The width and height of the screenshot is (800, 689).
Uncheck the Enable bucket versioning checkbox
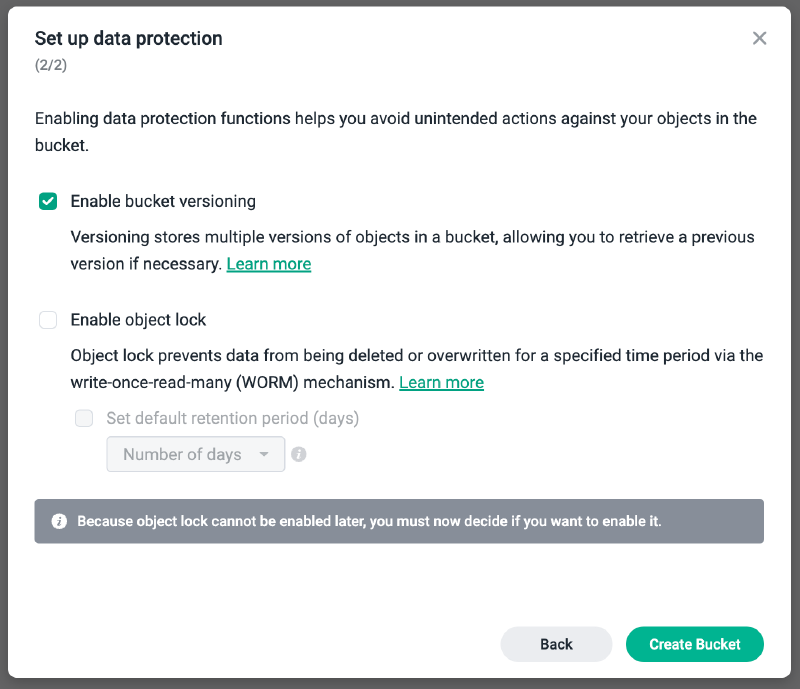coord(48,201)
